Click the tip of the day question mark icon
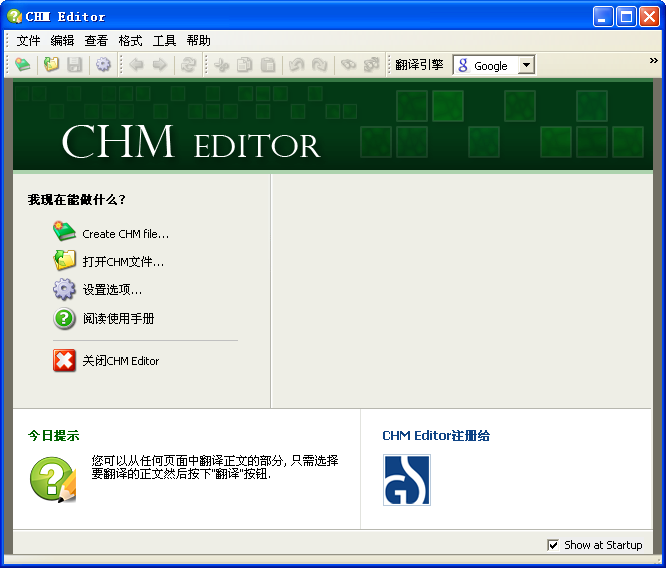Viewport: 666px width, 568px height. coord(53,479)
